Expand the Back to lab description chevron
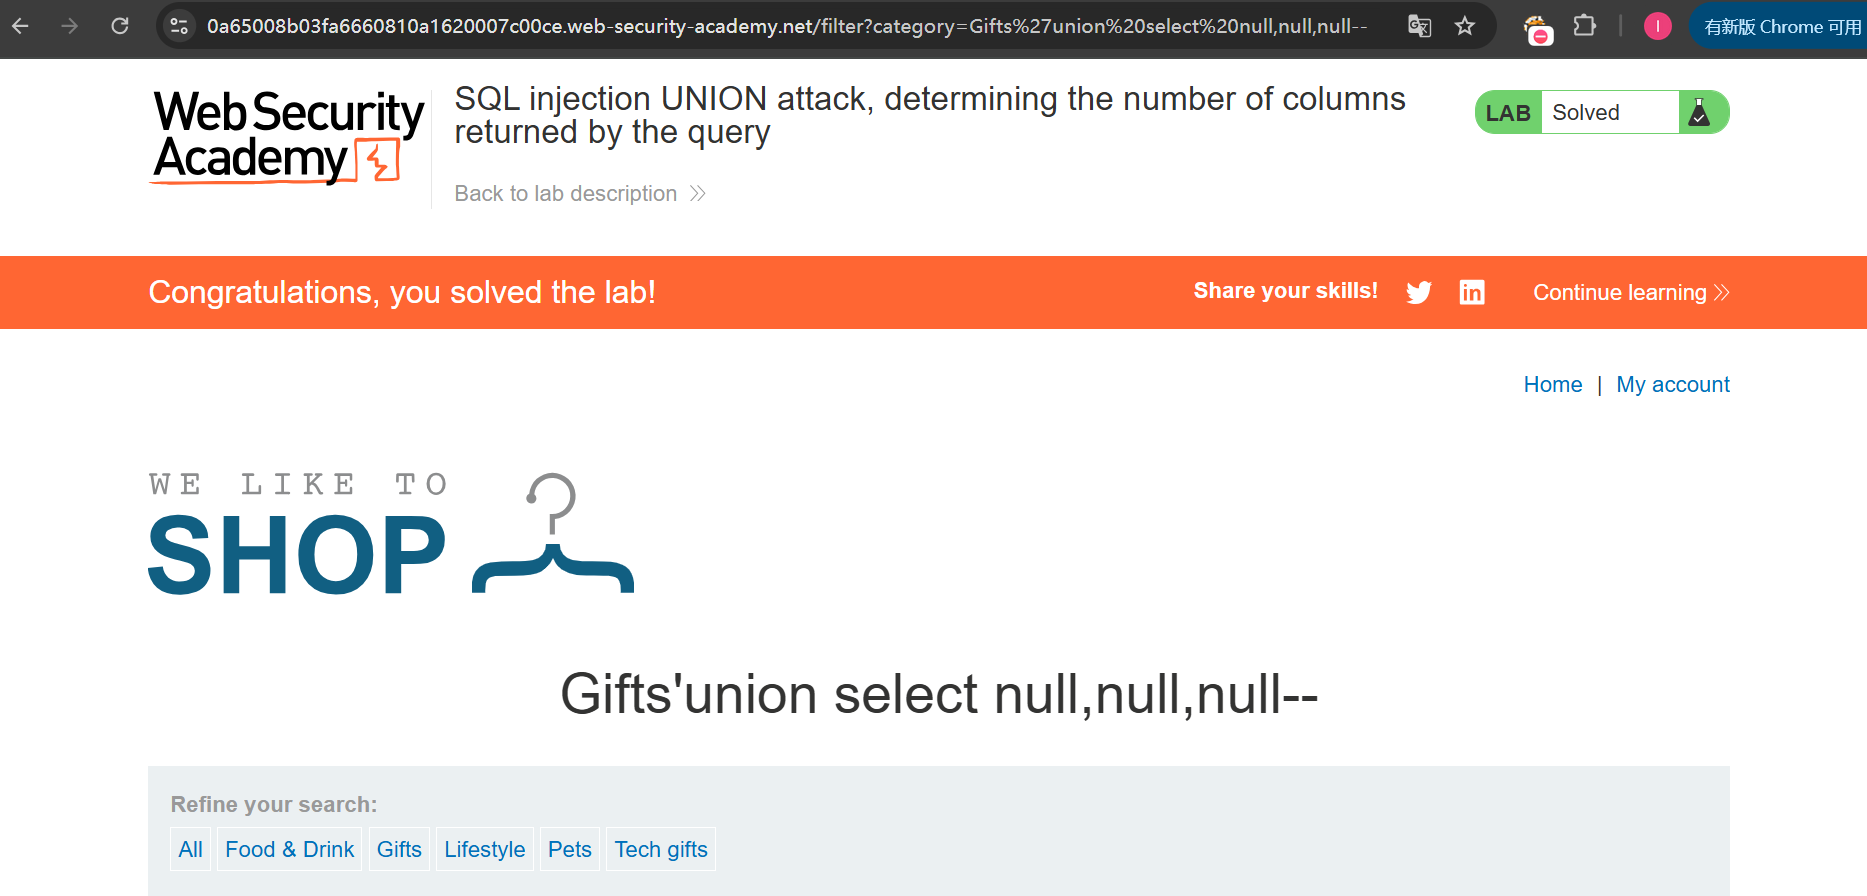Image resolution: width=1867 pixels, height=896 pixels. tap(697, 193)
